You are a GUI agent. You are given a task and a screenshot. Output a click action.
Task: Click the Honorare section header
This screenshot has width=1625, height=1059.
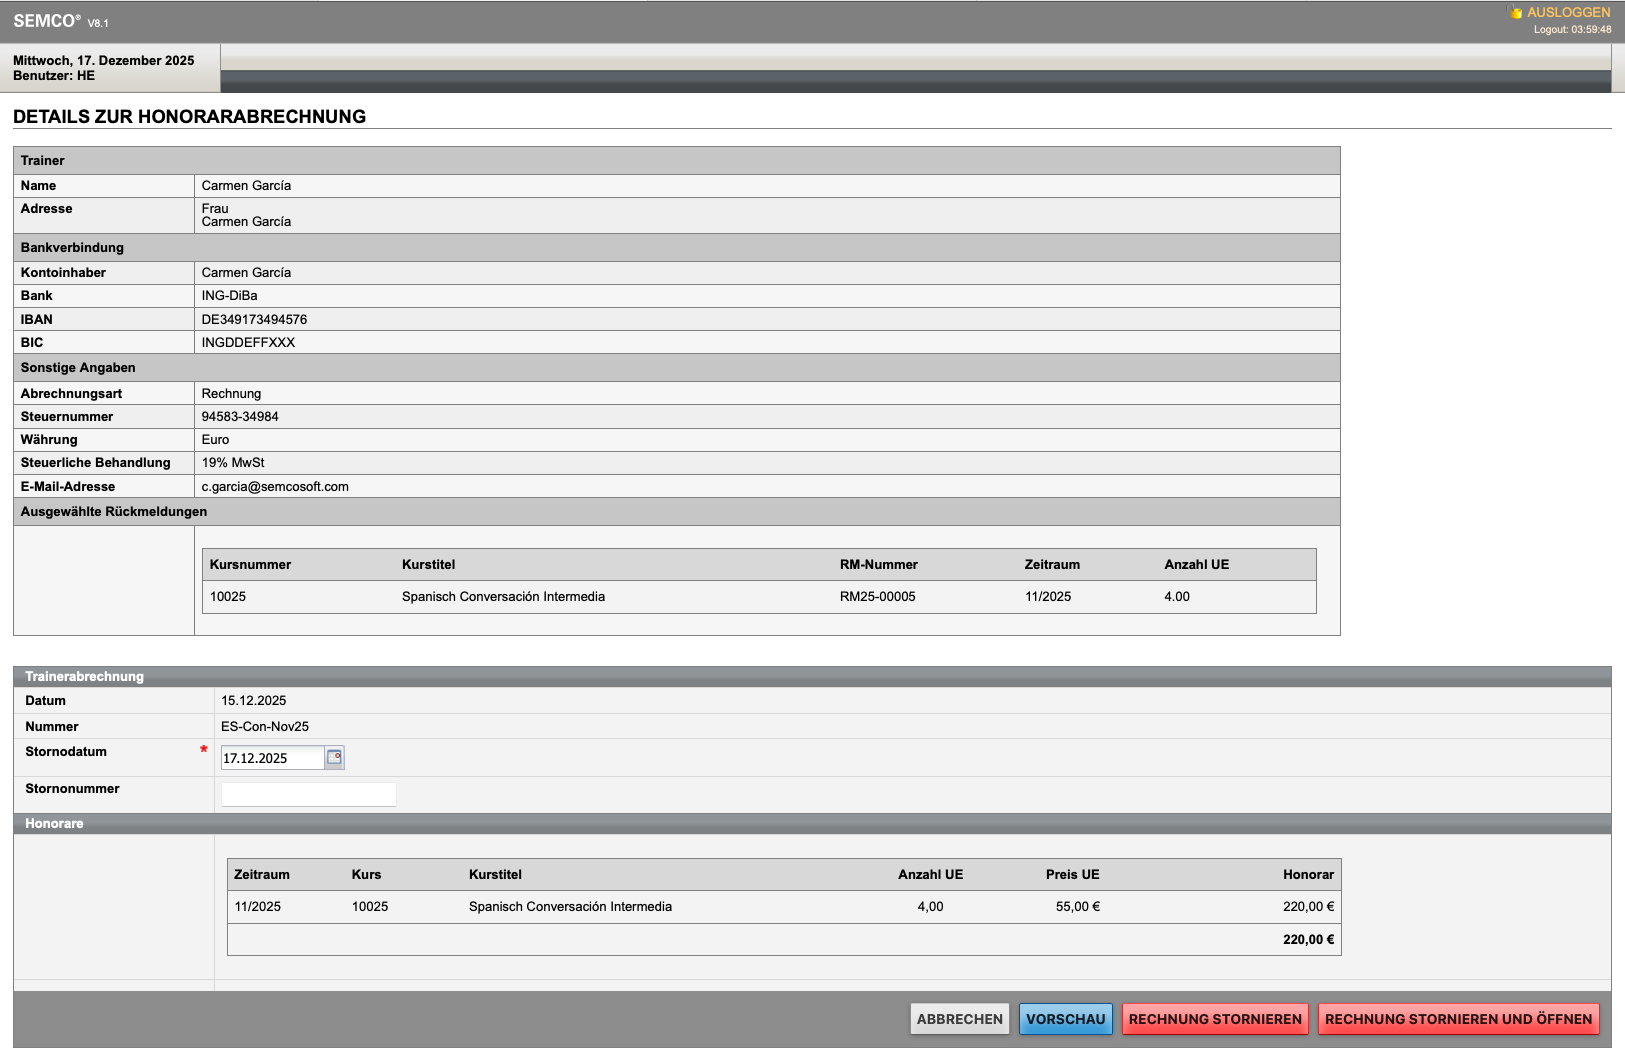54,824
